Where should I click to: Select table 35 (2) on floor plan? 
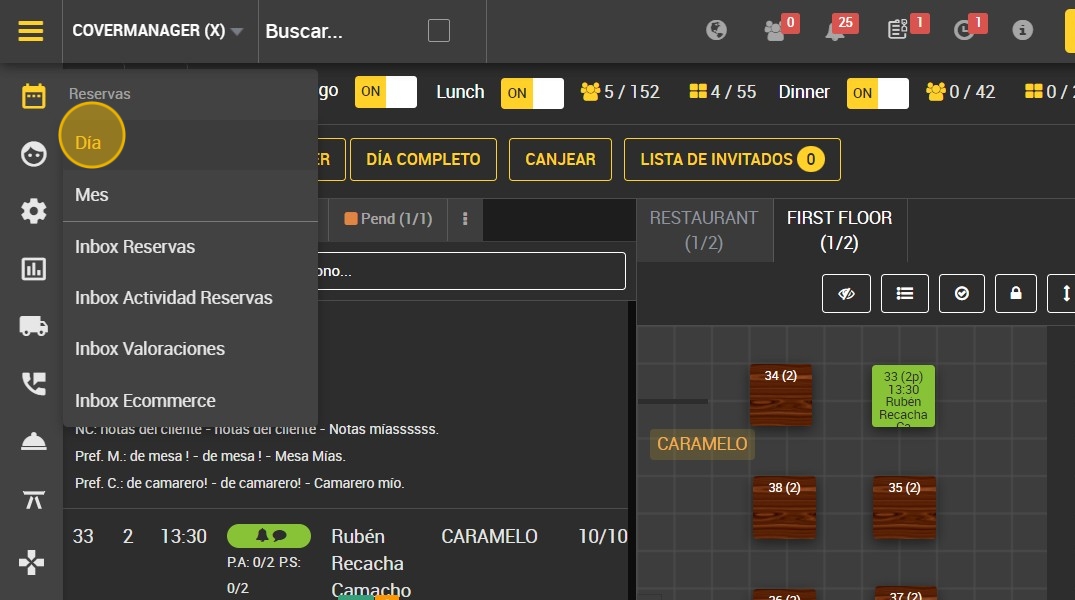click(x=904, y=507)
